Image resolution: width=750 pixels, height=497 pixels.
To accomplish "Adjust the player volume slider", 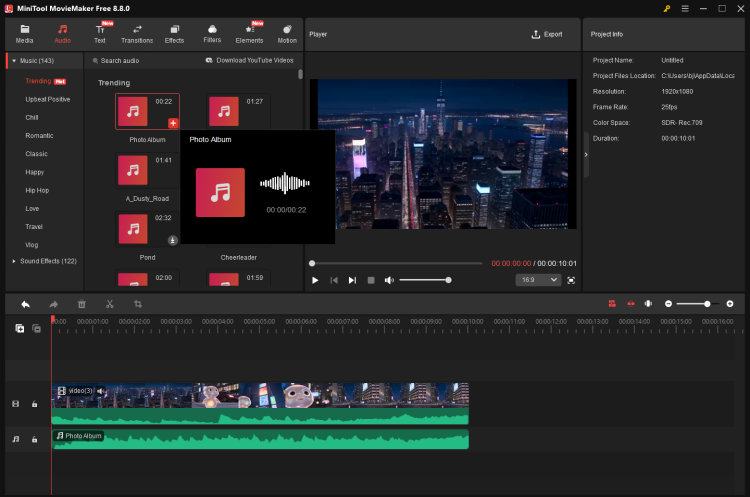I will point(425,280).
